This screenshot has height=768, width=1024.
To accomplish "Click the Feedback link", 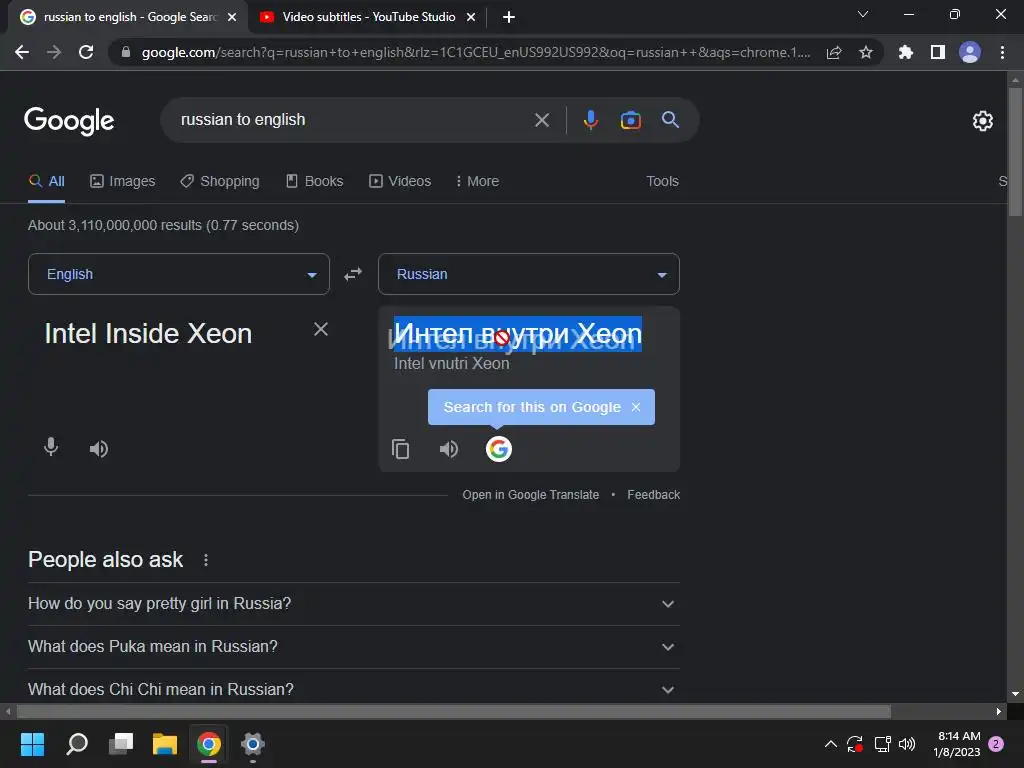I will (x=653, y=494).
